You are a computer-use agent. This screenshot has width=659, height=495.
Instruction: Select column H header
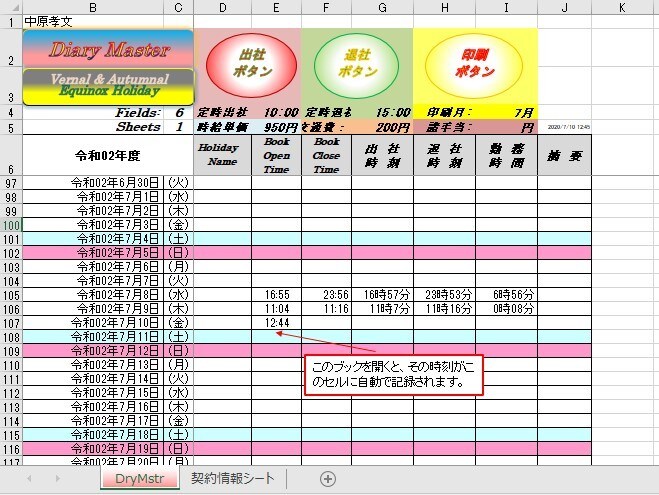pos(444,7)
